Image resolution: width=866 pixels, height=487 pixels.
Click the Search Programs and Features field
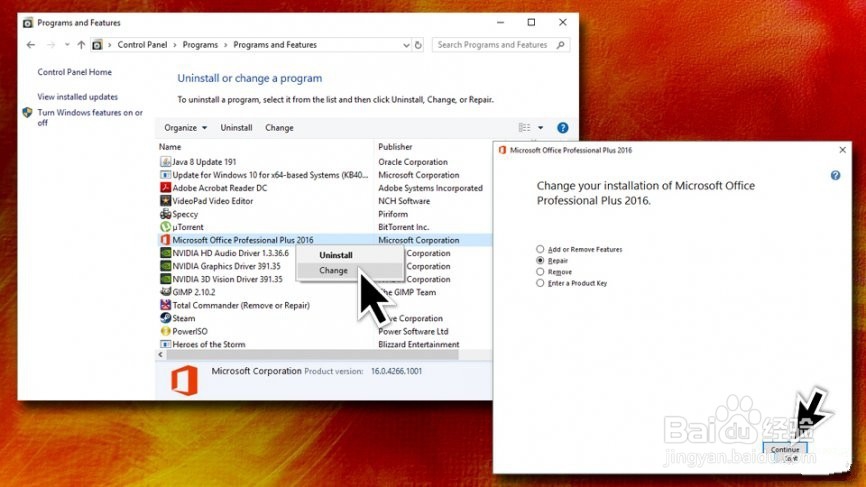click(x=501, y=45)
